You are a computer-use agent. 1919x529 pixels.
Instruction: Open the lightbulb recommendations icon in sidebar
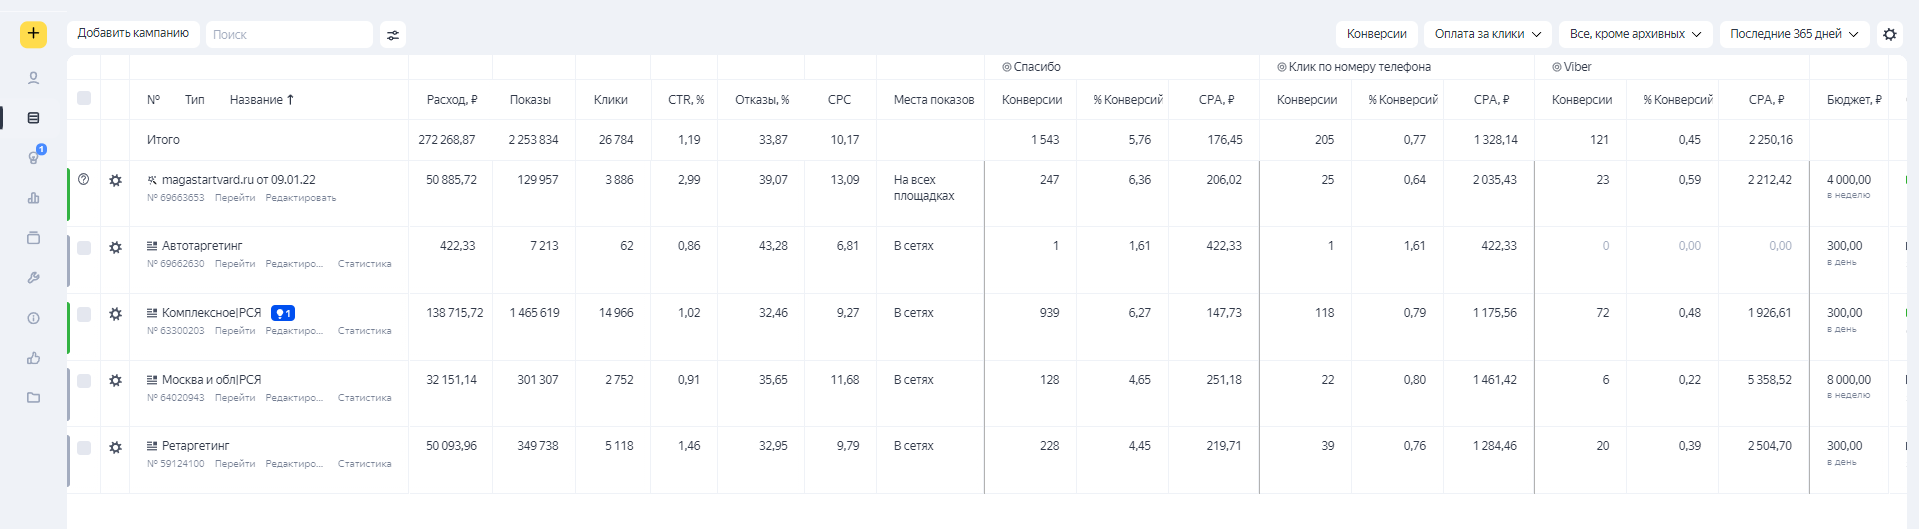pyautogui.click(x=34, y=157)
